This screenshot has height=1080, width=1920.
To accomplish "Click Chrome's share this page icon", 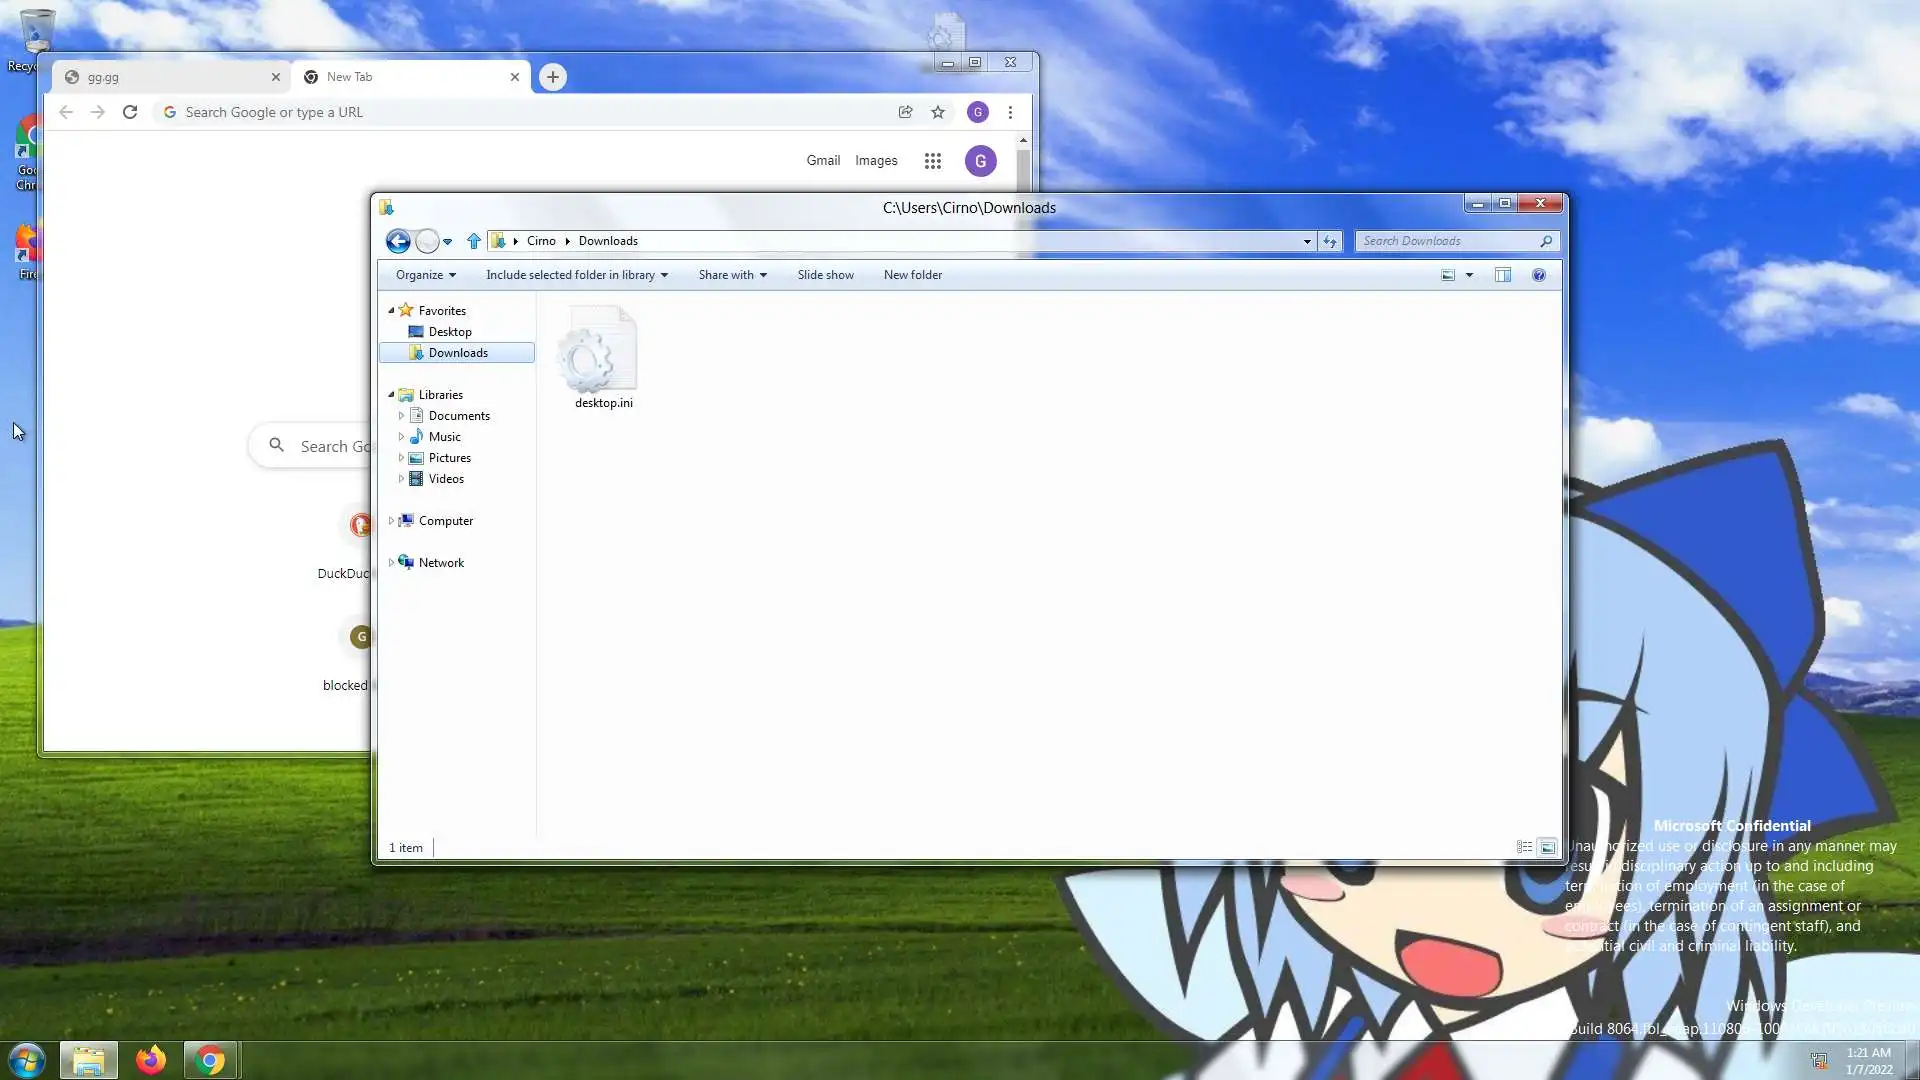I will 905,112.
